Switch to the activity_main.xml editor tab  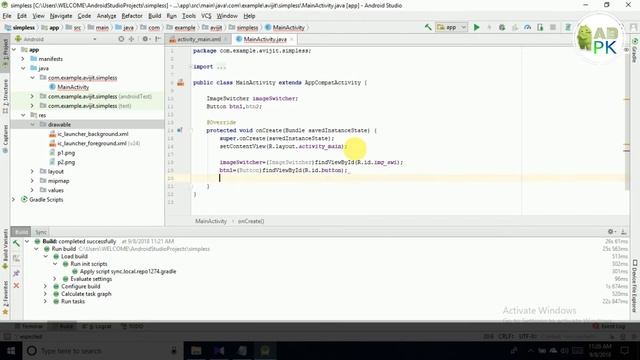click(x=199, y=39)
